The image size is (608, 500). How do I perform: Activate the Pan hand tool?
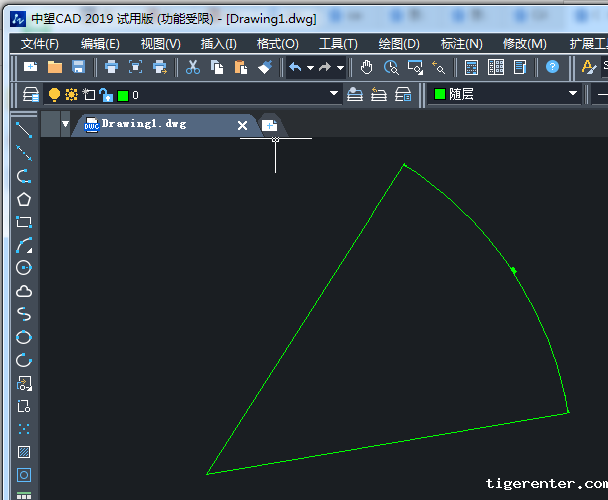[367, 67]
